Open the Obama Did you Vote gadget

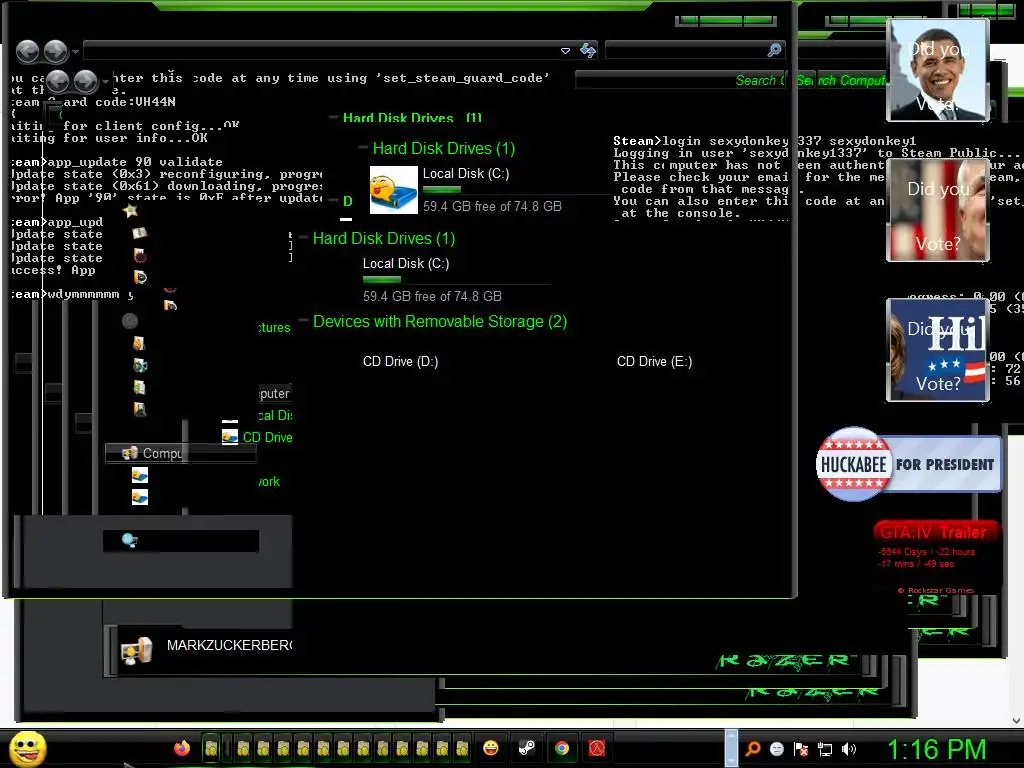937,71
